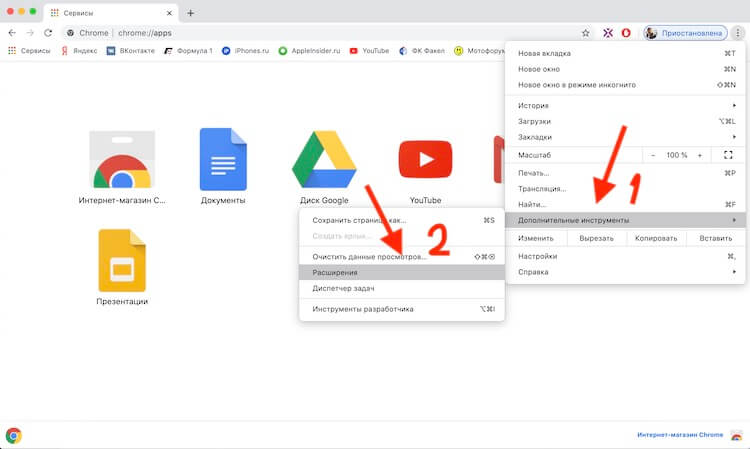Expand the История submenu

pyautogui.click(x=625, y=105)
